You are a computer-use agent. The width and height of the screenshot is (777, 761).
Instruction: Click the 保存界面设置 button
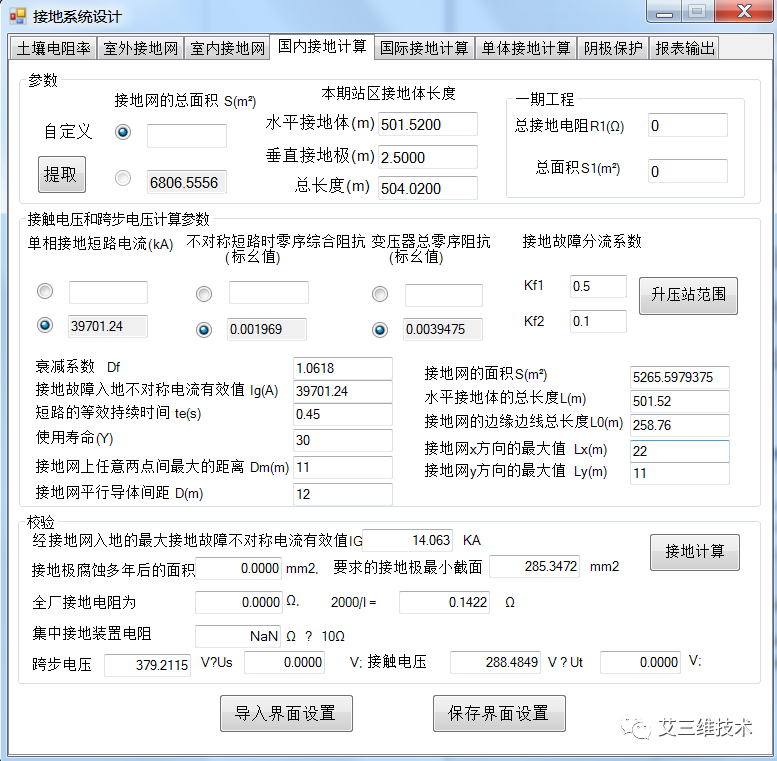(499, 713)
